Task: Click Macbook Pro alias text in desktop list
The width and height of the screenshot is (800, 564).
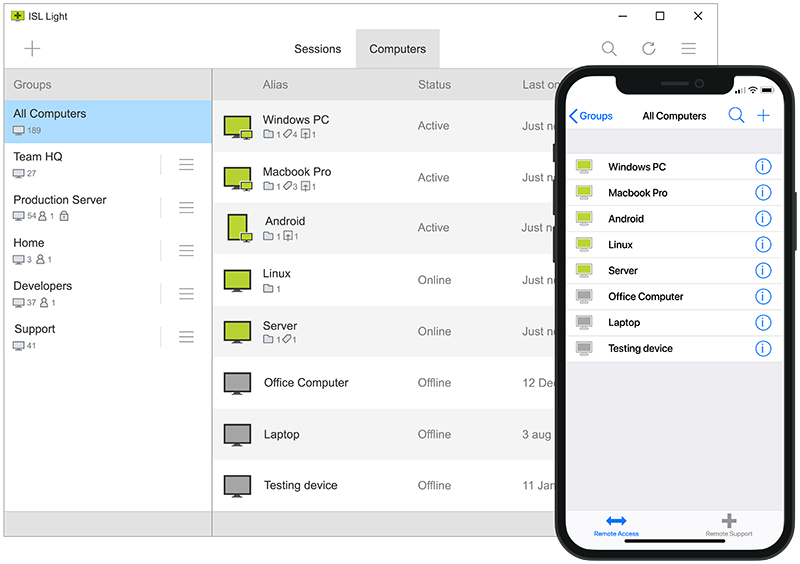Action: tap(297, 171)
